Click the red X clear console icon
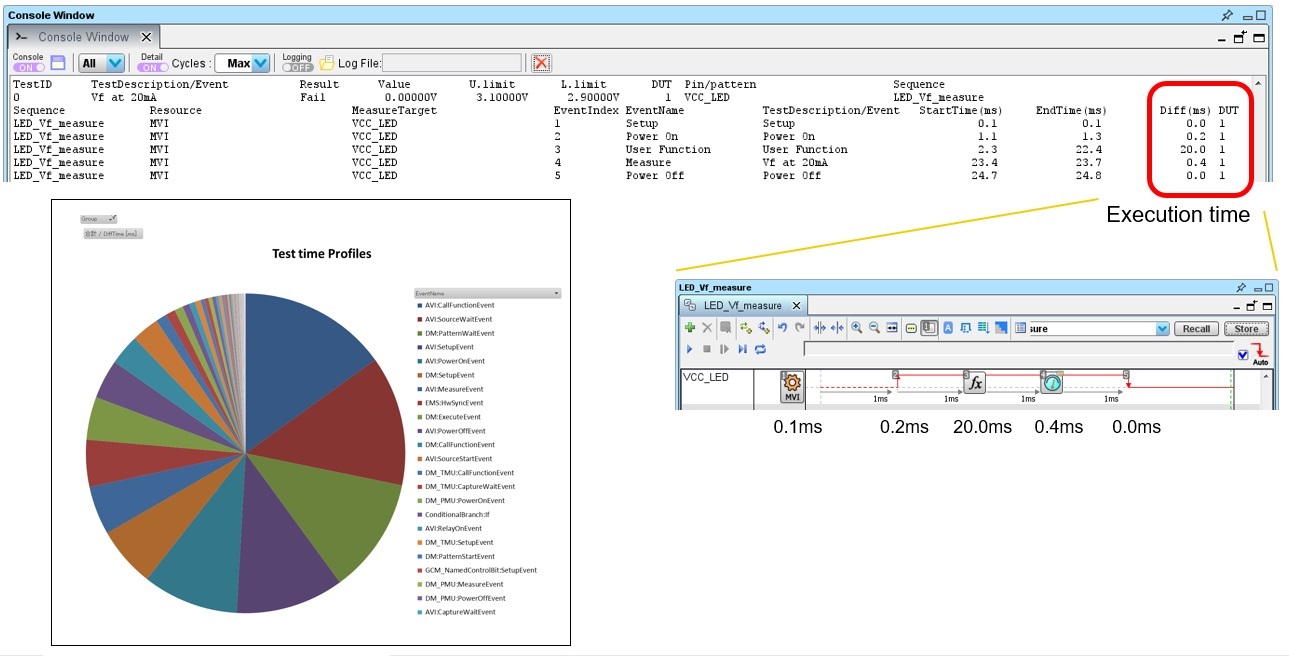Image resolution: width=1289 pixels, height=656 pixels. pos(541,63)
